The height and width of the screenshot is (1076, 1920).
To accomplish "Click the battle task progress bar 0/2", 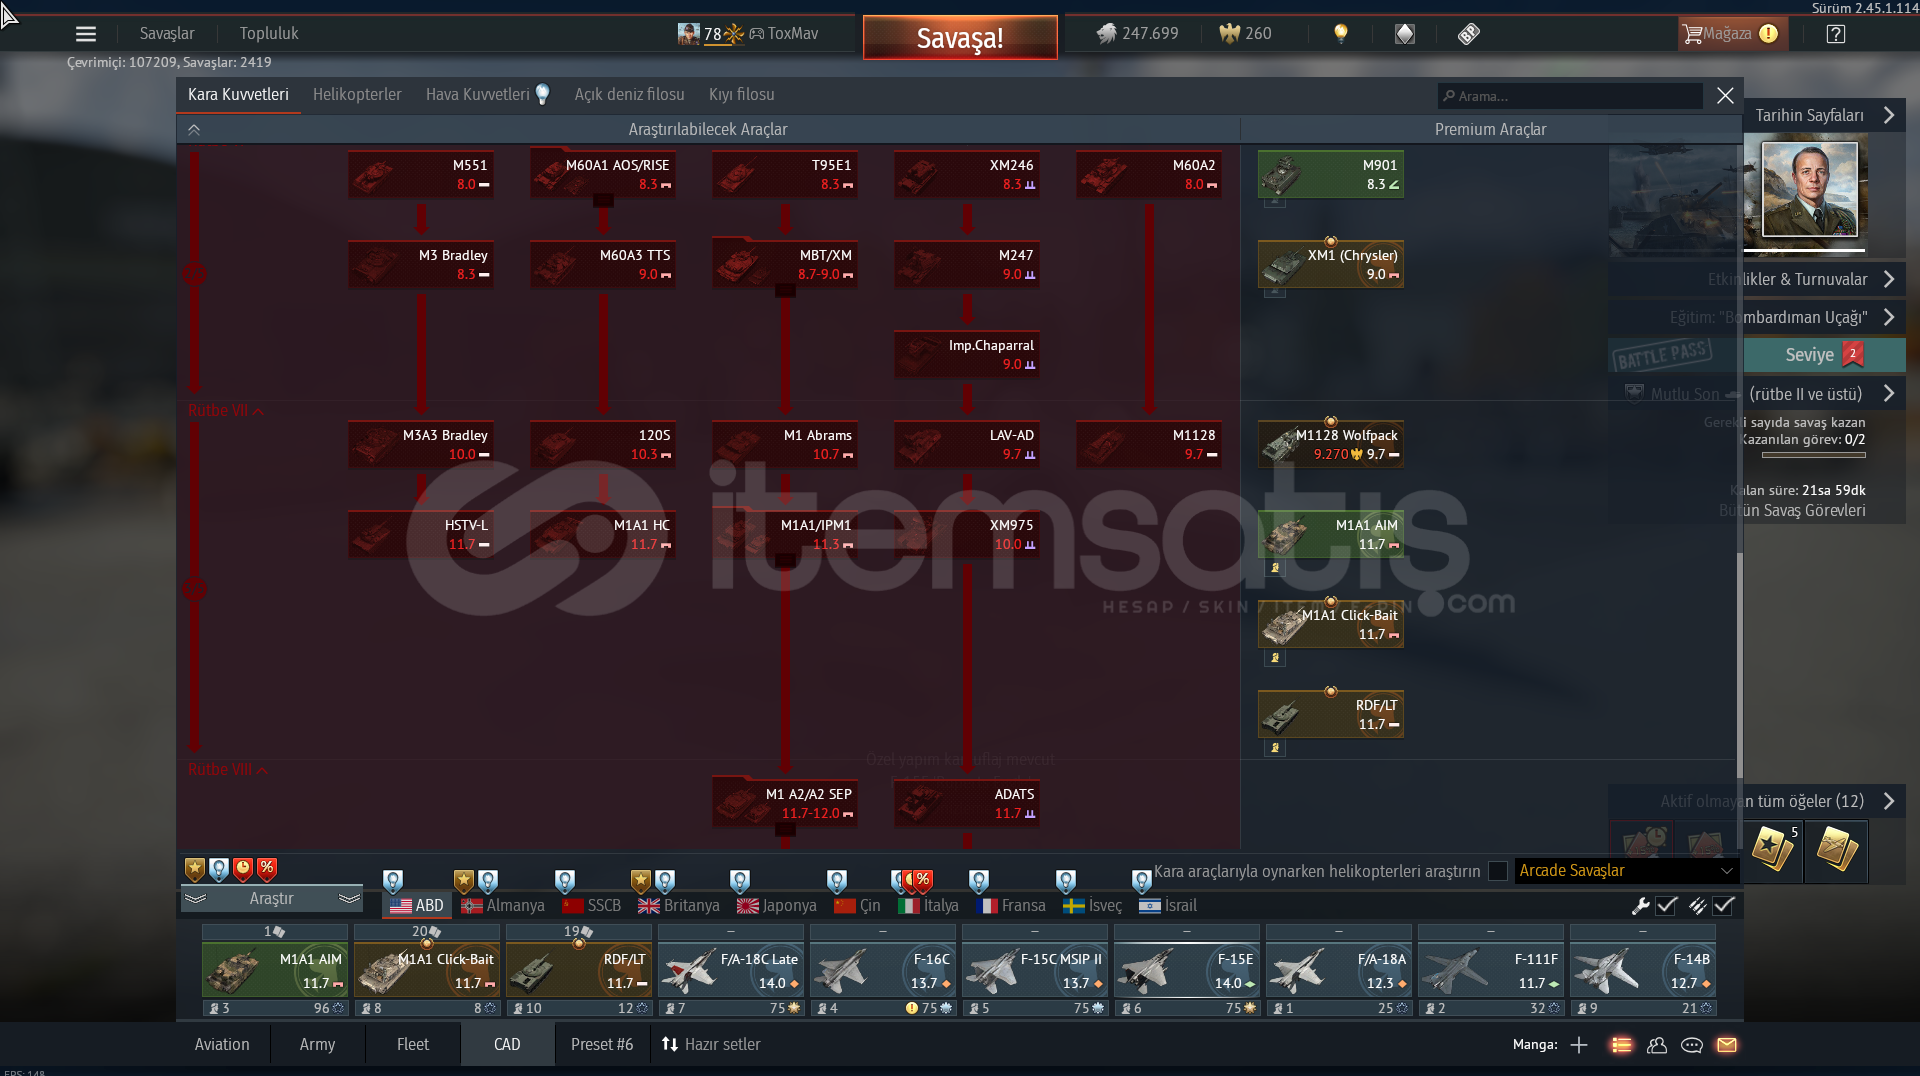I will (x=1814, y=455).
